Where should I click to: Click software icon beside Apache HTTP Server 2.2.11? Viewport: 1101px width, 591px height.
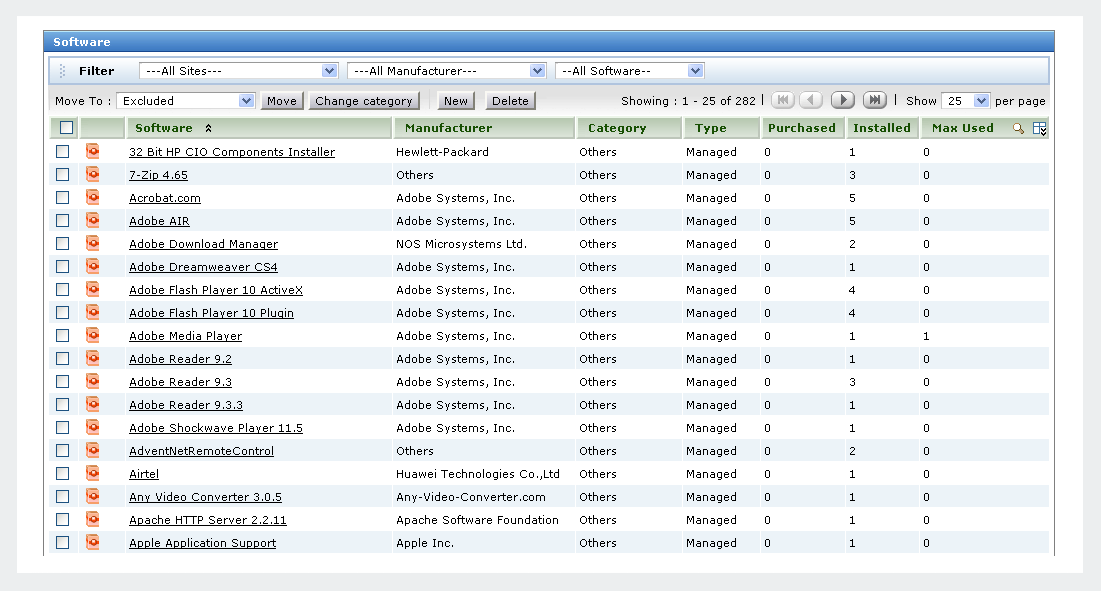click(92, 519)
